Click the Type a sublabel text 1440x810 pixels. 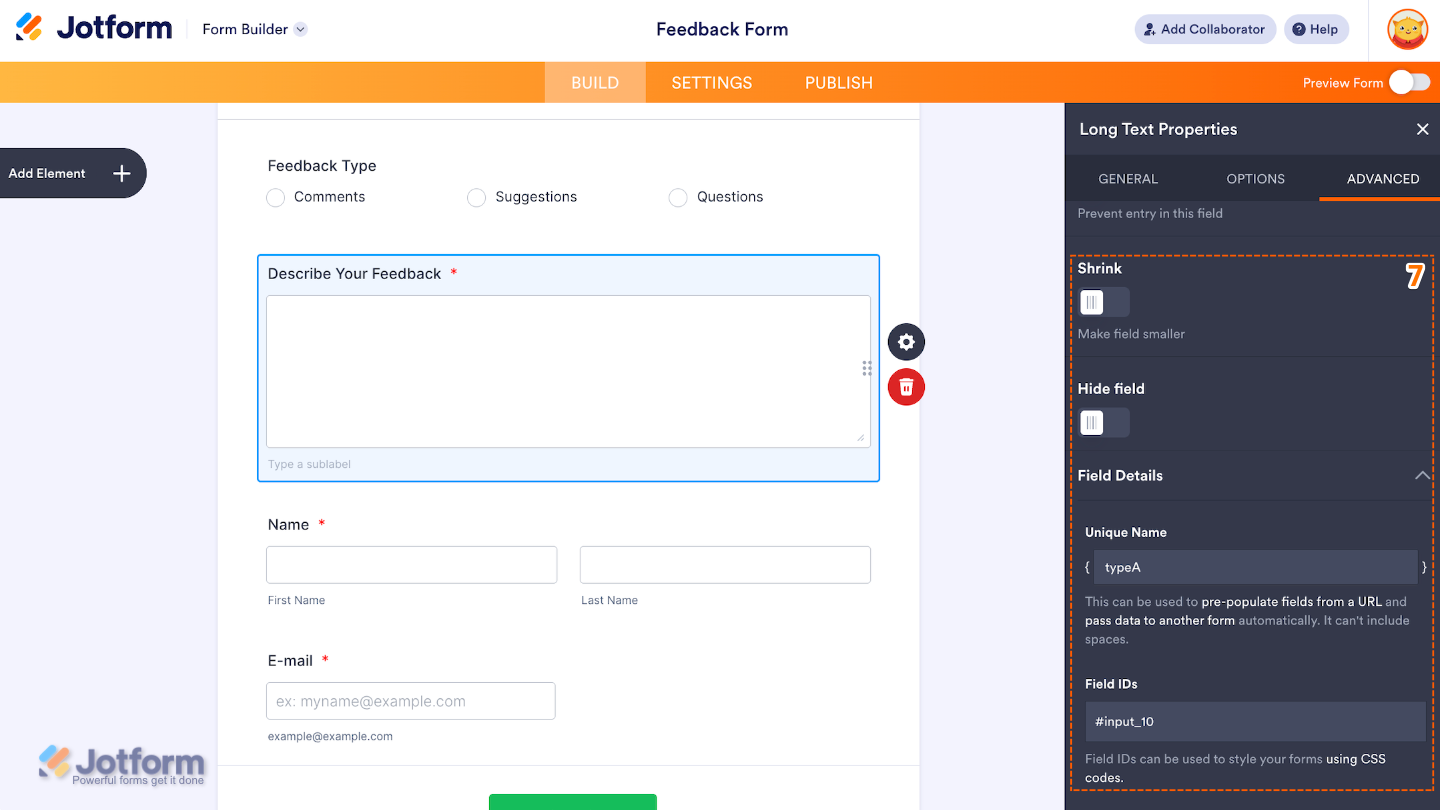pyautogui.click(x=309, y=464)
